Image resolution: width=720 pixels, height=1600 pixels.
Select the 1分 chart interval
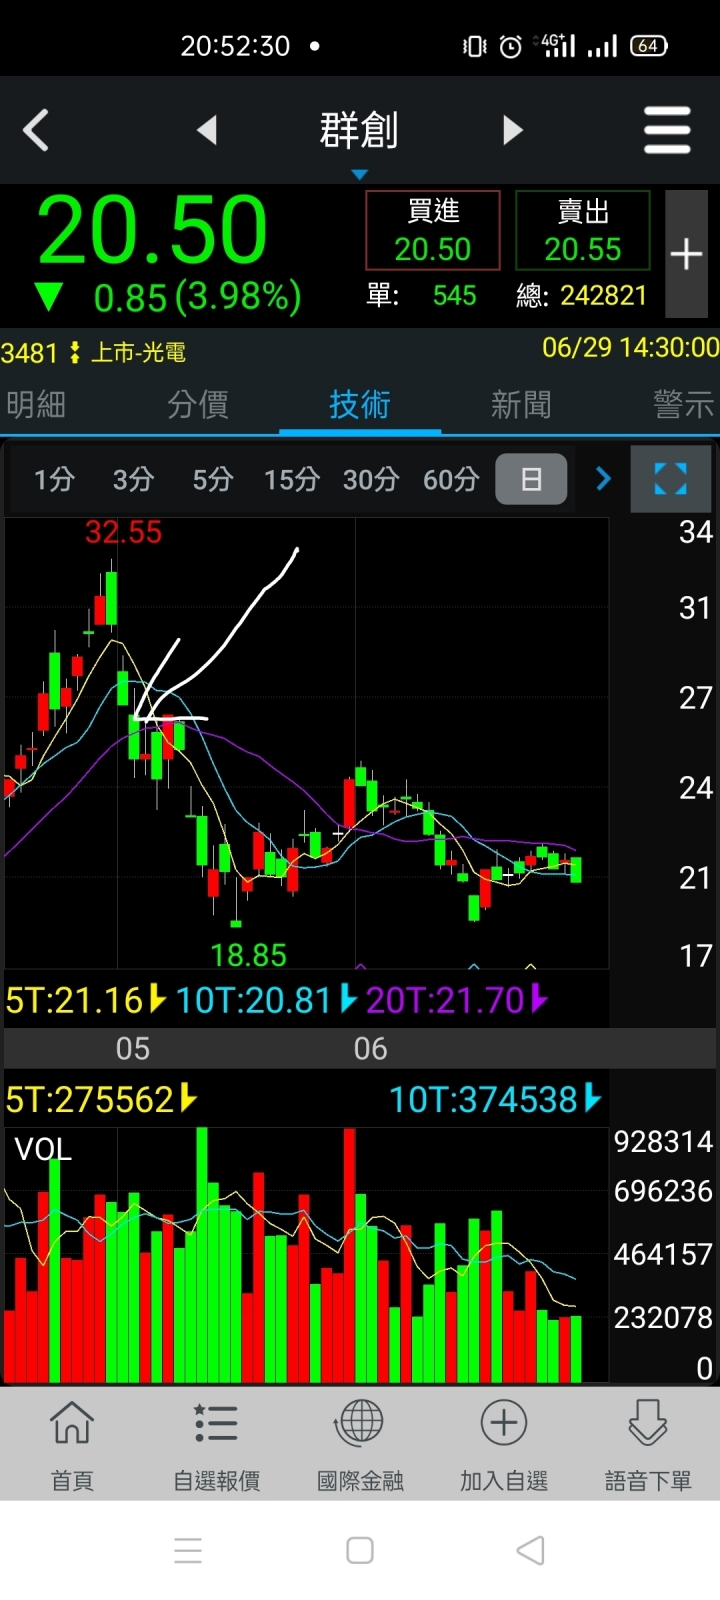coord(54,480)
